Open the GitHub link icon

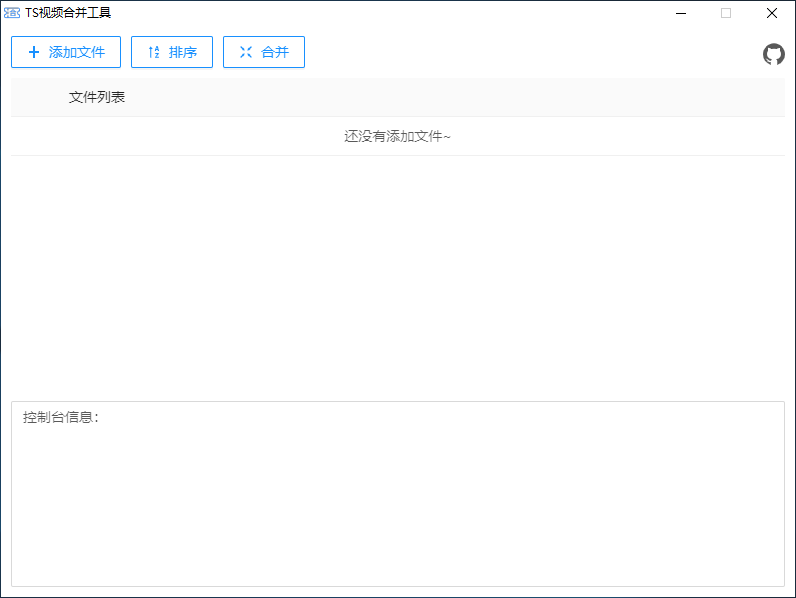pyautogui.click(x=774, y=54)
